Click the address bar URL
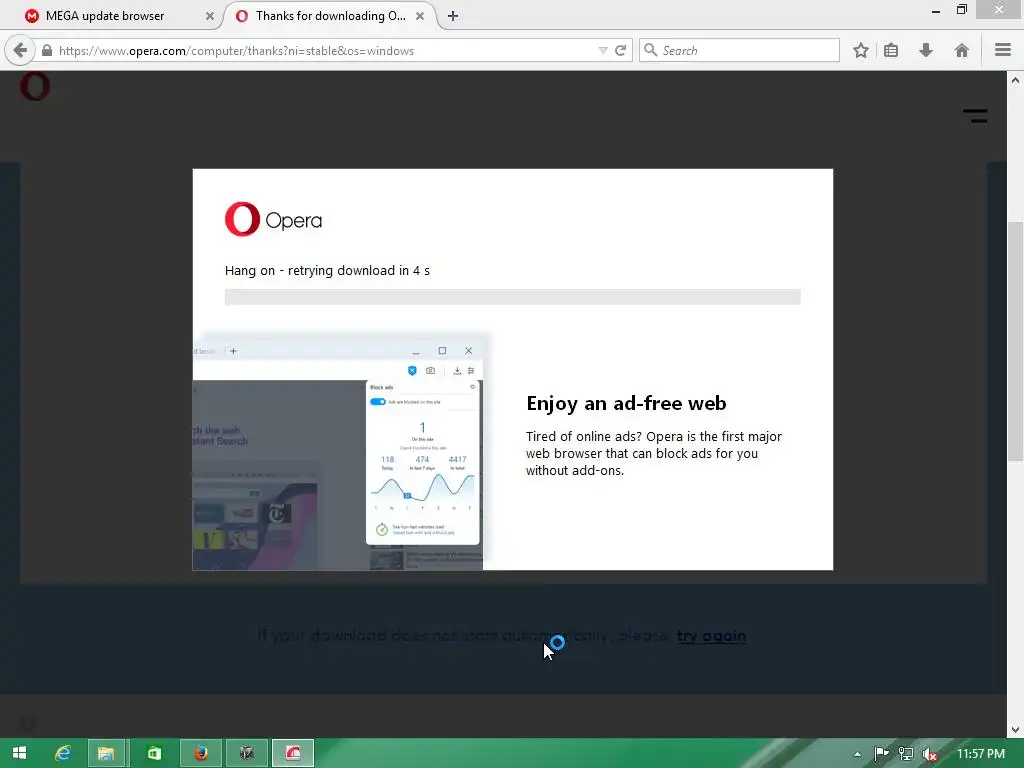This screenshot has width=1024, height=768. click(236, 51)
